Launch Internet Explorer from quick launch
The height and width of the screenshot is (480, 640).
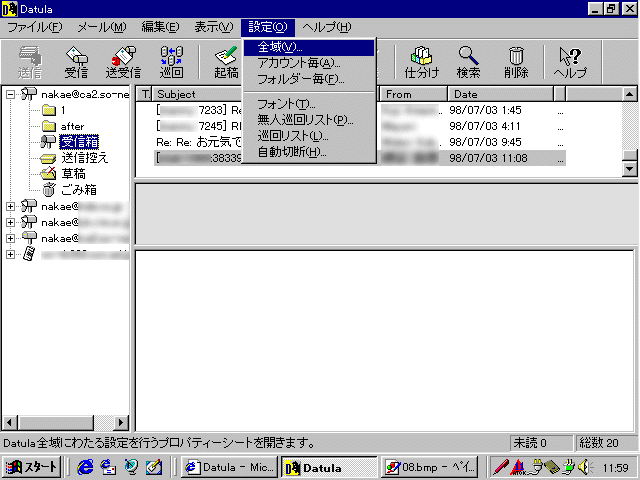pos(85,467)
